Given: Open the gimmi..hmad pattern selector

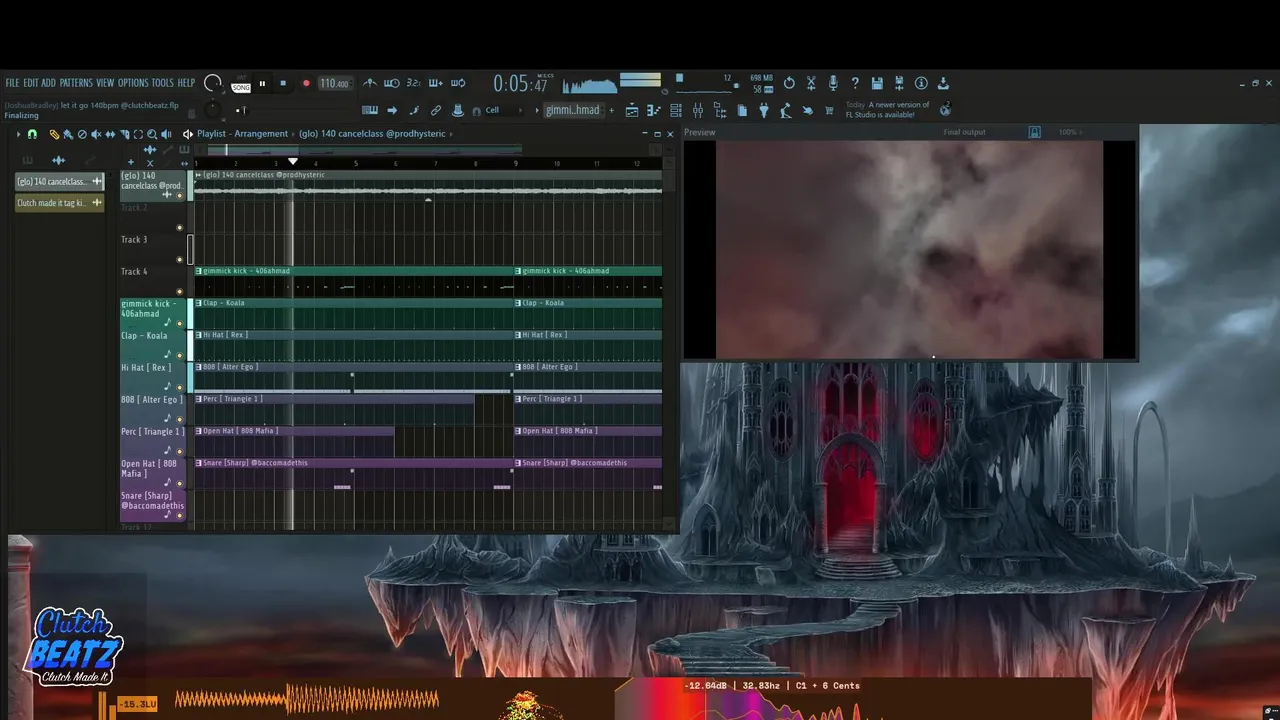Looking at the screenshot, I should 573,110.
